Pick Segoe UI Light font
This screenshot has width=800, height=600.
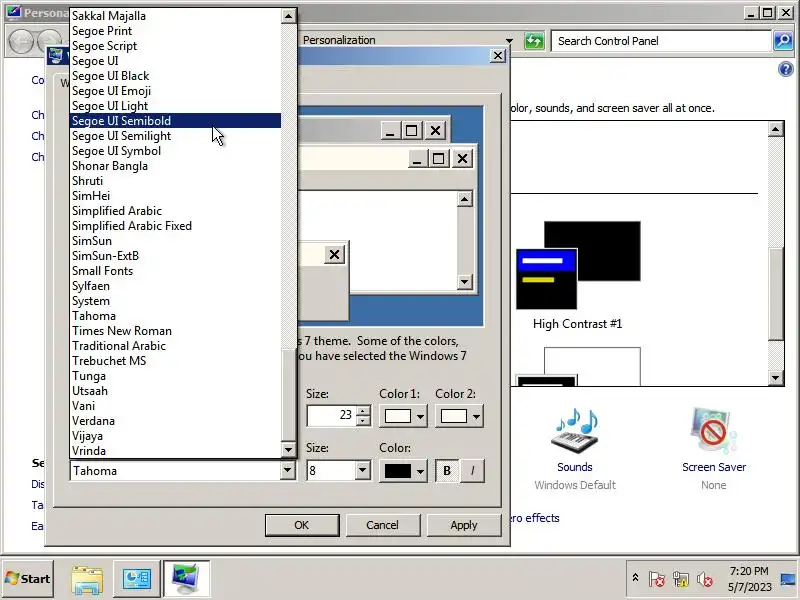pos(175,106)
